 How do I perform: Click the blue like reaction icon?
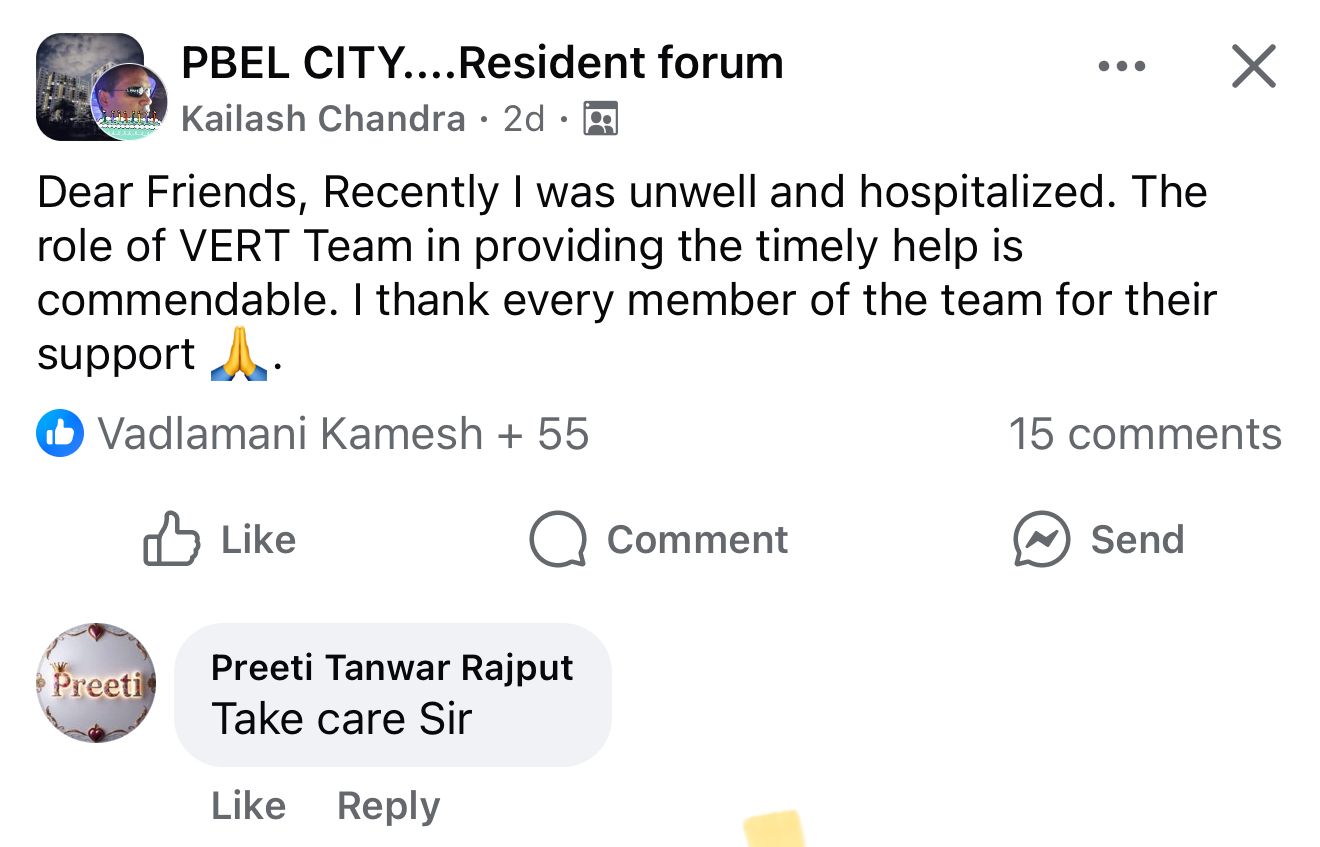59,434
